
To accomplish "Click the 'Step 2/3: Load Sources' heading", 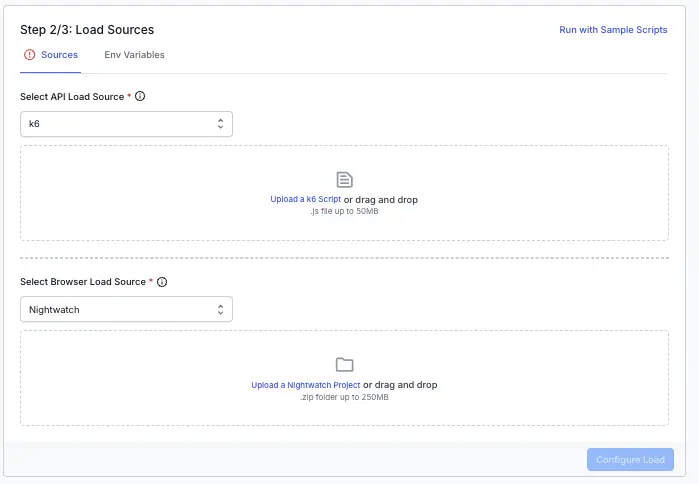I will 87,30.
